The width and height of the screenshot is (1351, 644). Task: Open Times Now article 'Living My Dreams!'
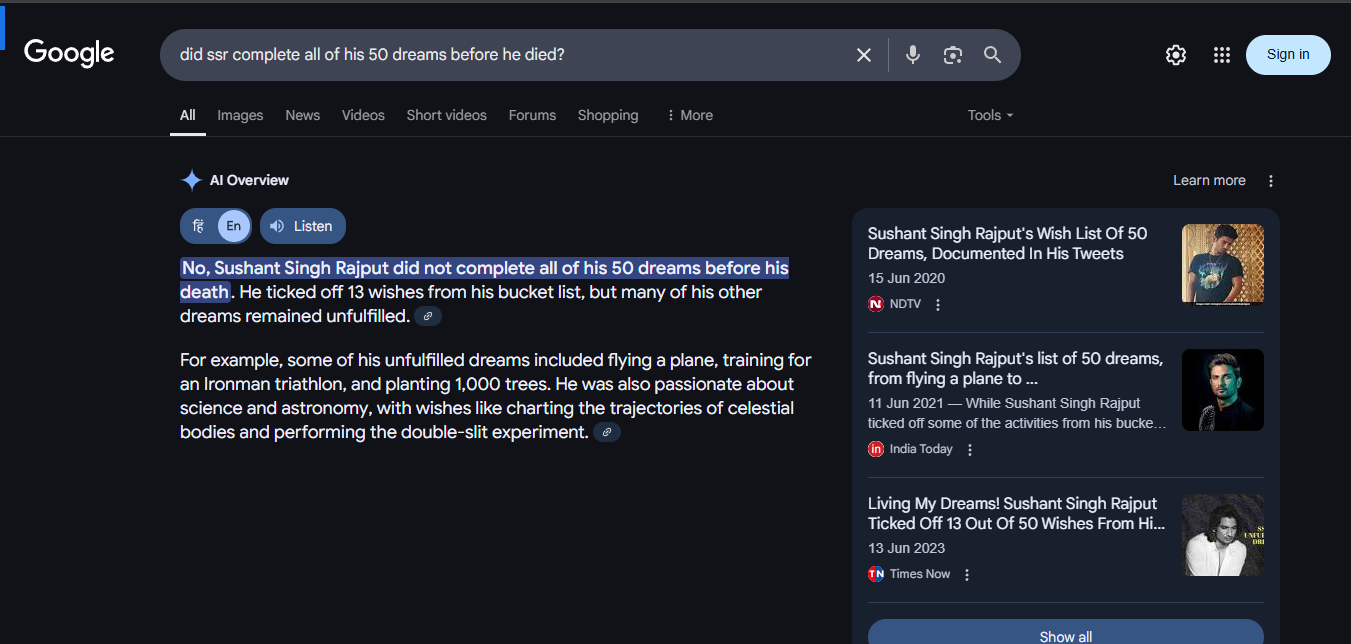1016,513
